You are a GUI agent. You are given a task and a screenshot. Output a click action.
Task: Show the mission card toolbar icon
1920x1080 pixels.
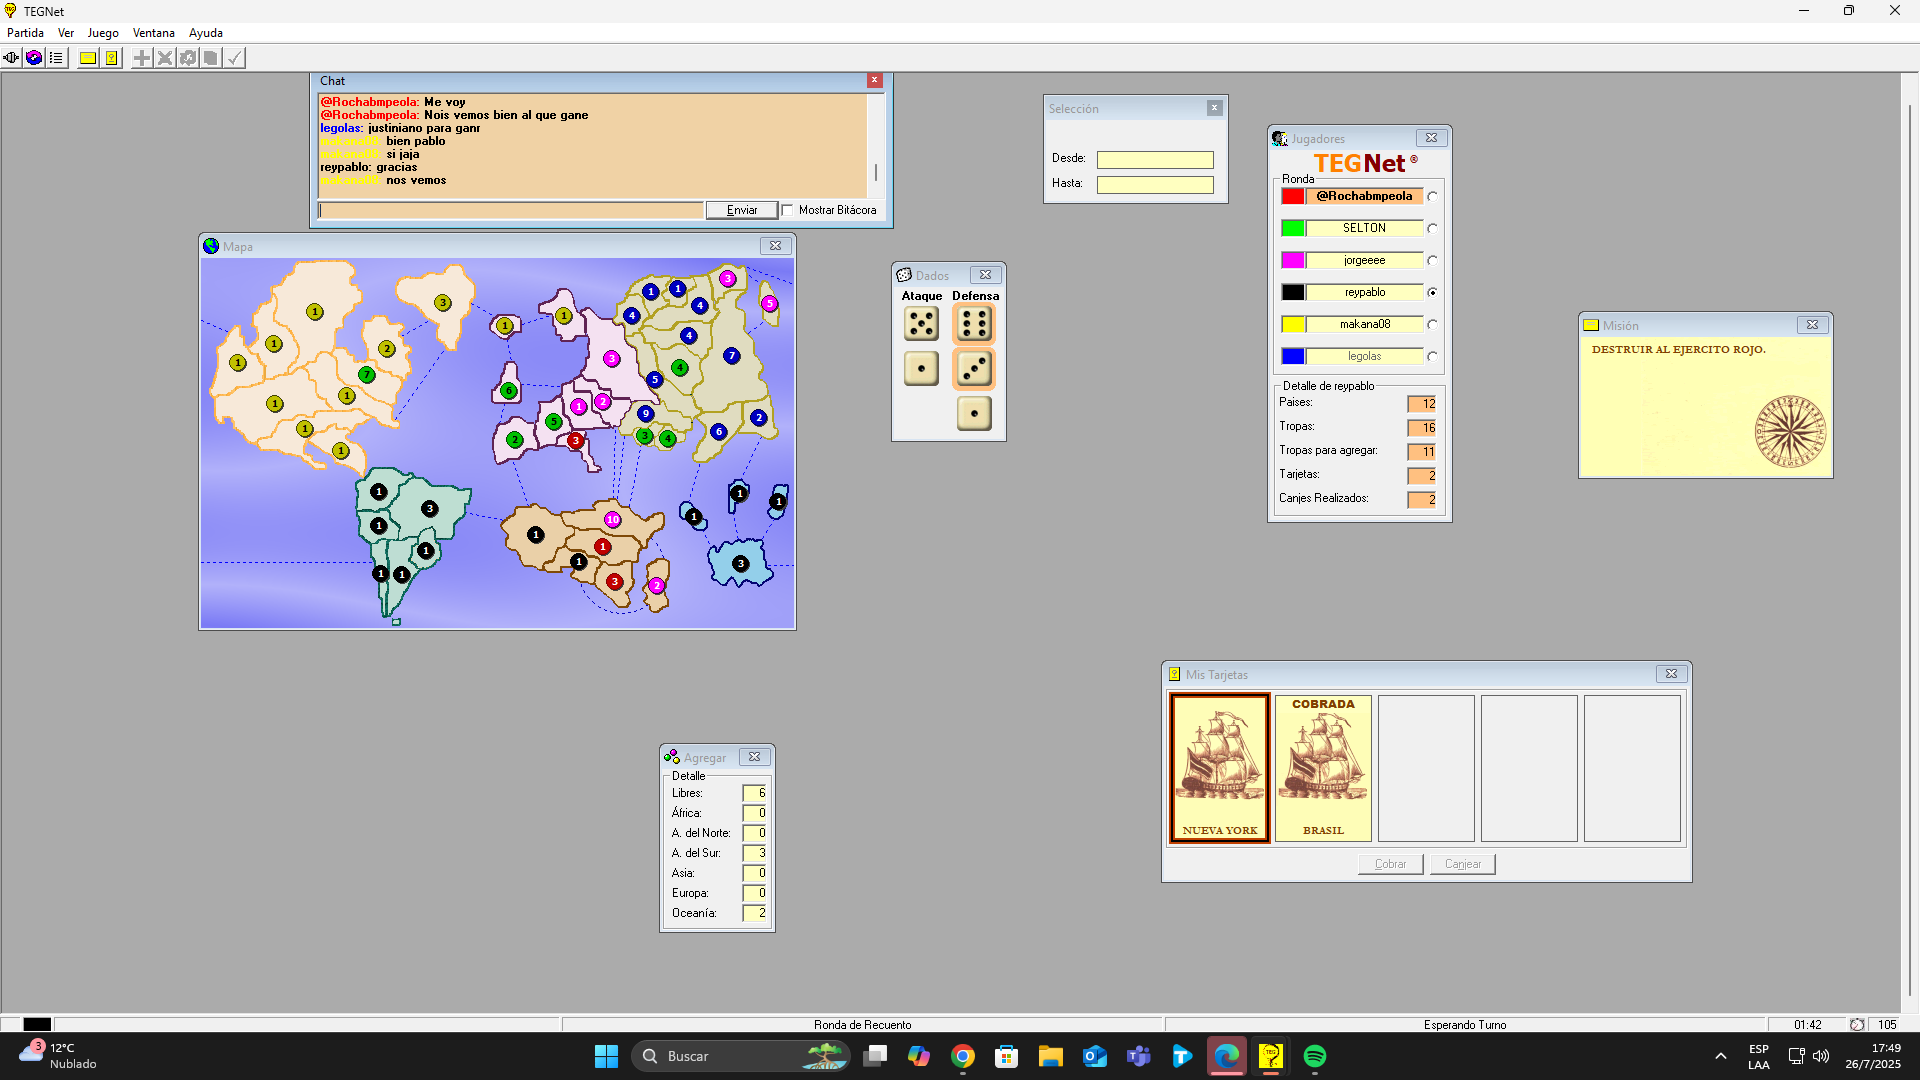click(x=88, y=58)
